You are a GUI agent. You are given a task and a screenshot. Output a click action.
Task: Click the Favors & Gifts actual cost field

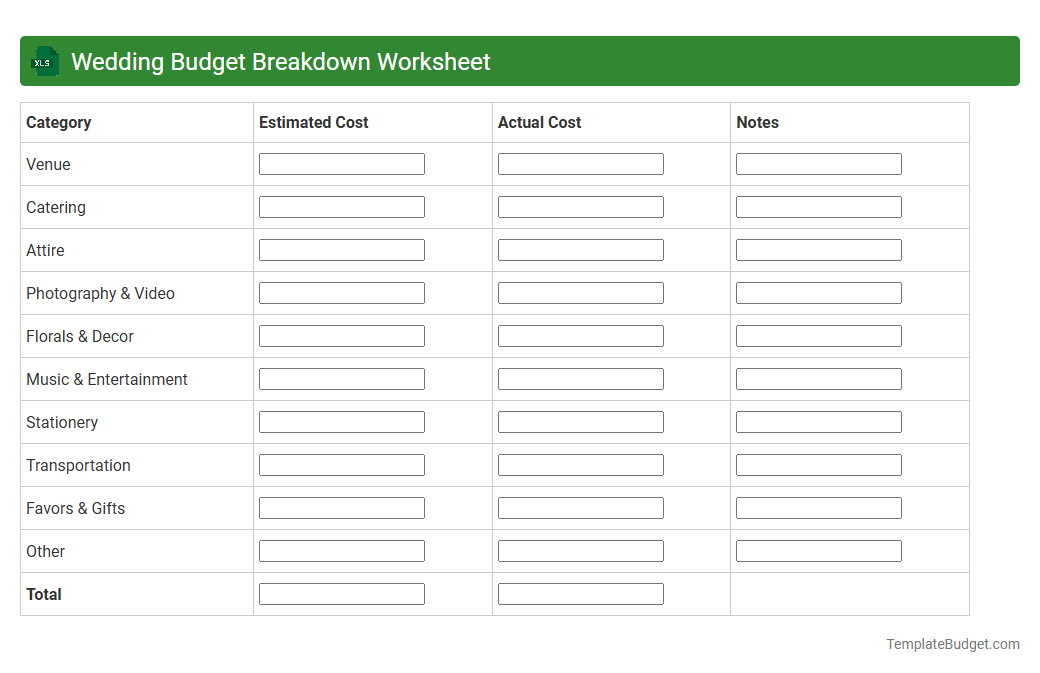[x=580, y=507]
